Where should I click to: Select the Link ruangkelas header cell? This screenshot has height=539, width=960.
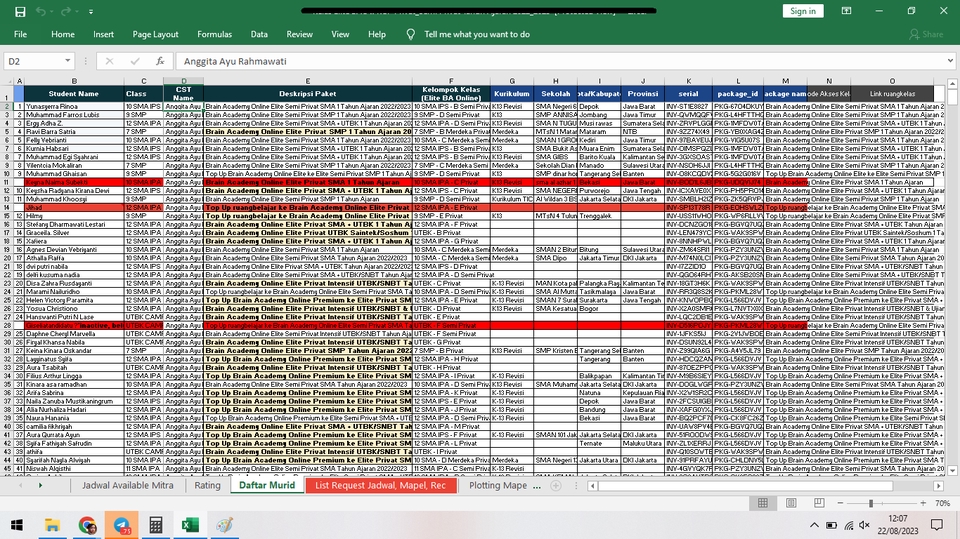[x=892, y=94]
